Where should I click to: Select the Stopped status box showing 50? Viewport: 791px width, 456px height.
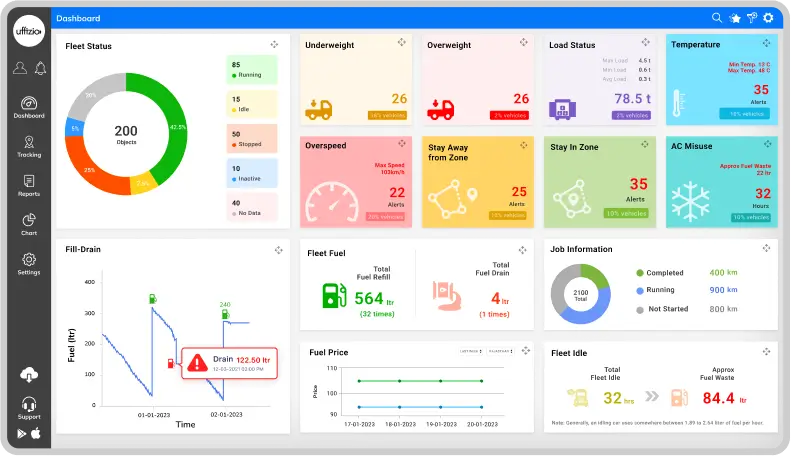coord(251,138)
